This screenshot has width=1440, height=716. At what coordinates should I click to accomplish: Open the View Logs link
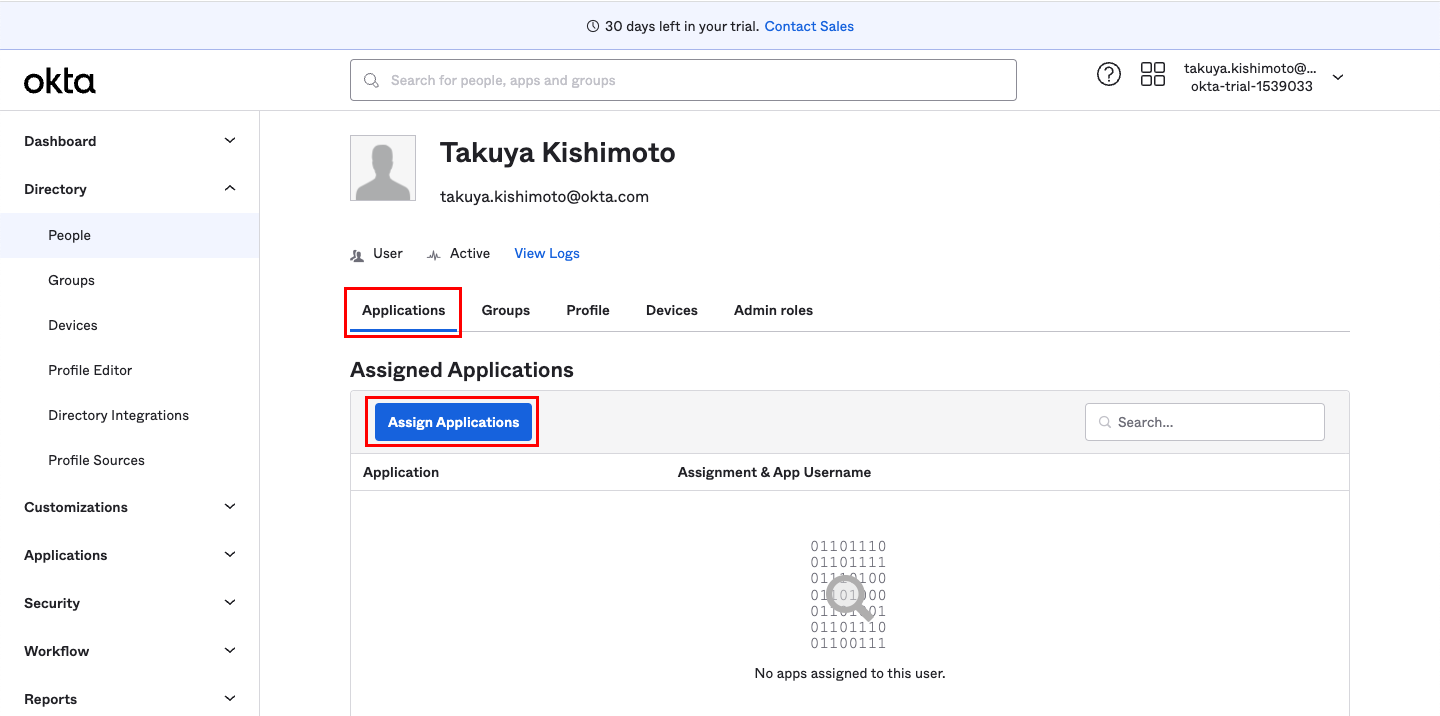click(547, 253)
